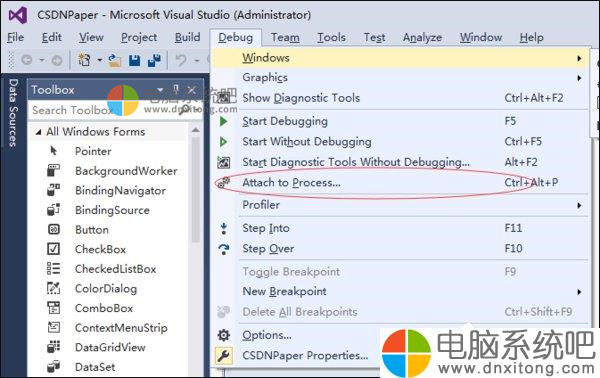Expand the Profiler submenu arrow

click(x=579, y=205)
